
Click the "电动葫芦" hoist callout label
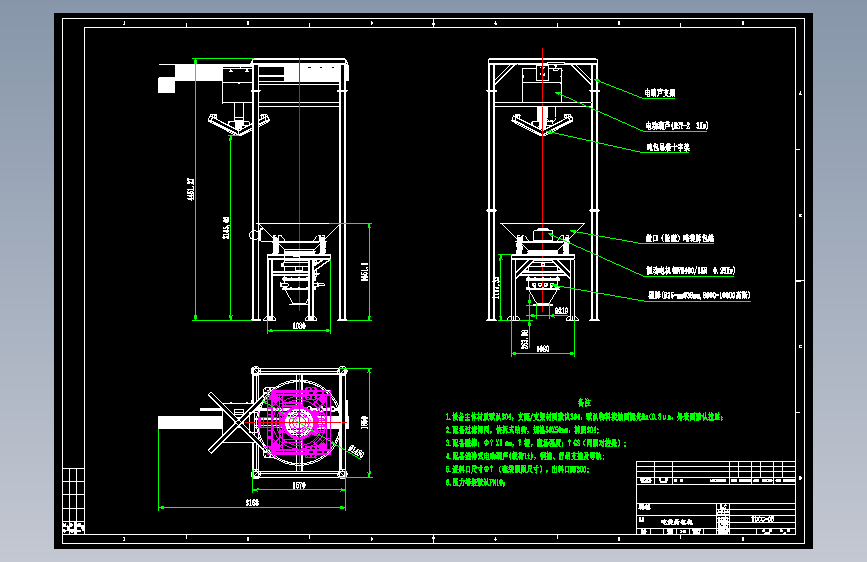click(676, 126)
